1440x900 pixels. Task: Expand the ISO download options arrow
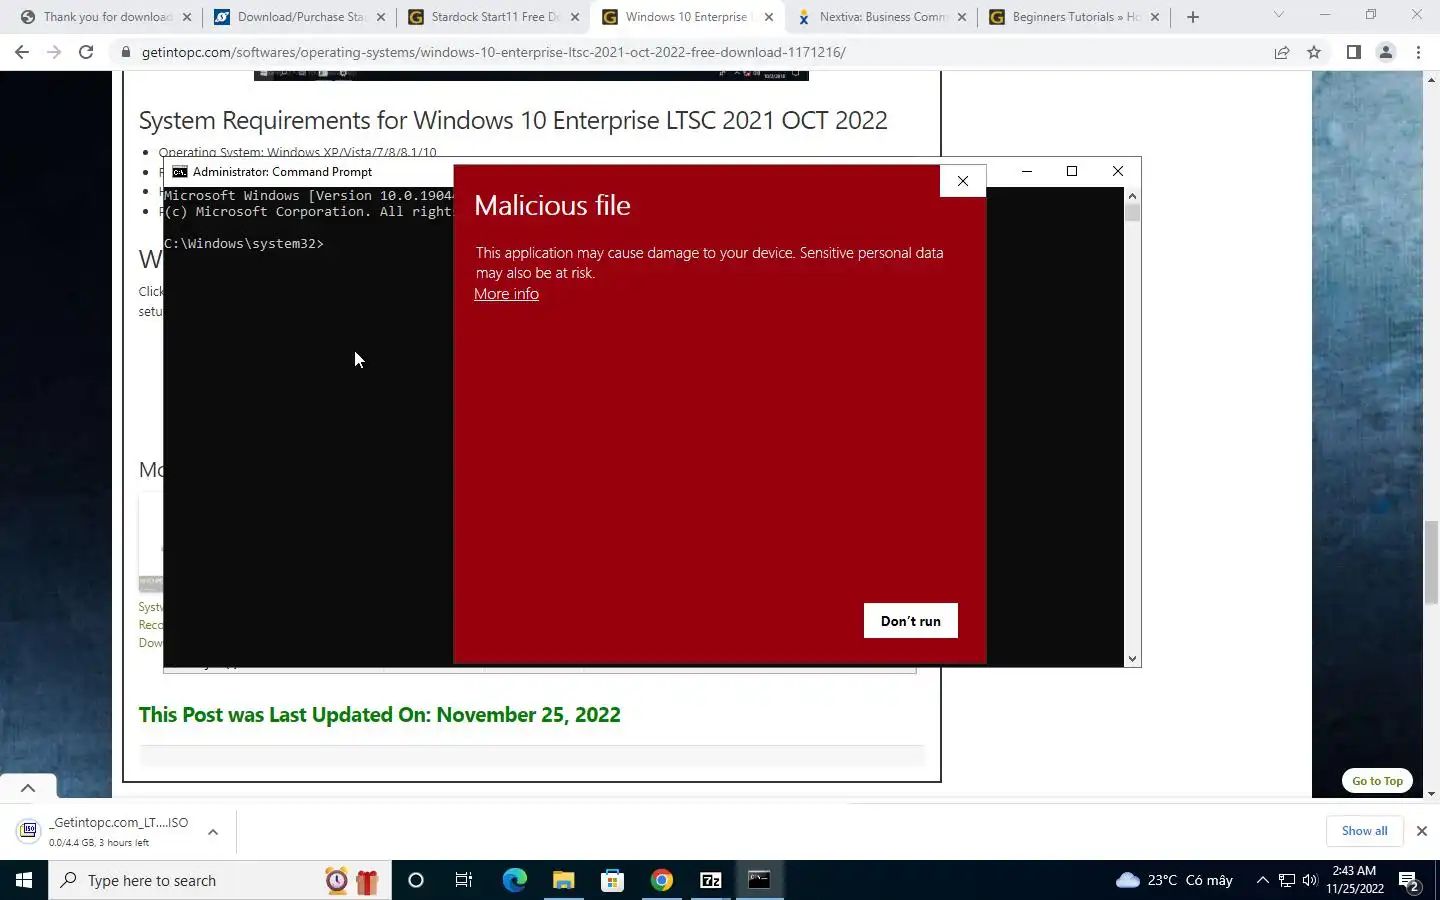pos(213,831)
